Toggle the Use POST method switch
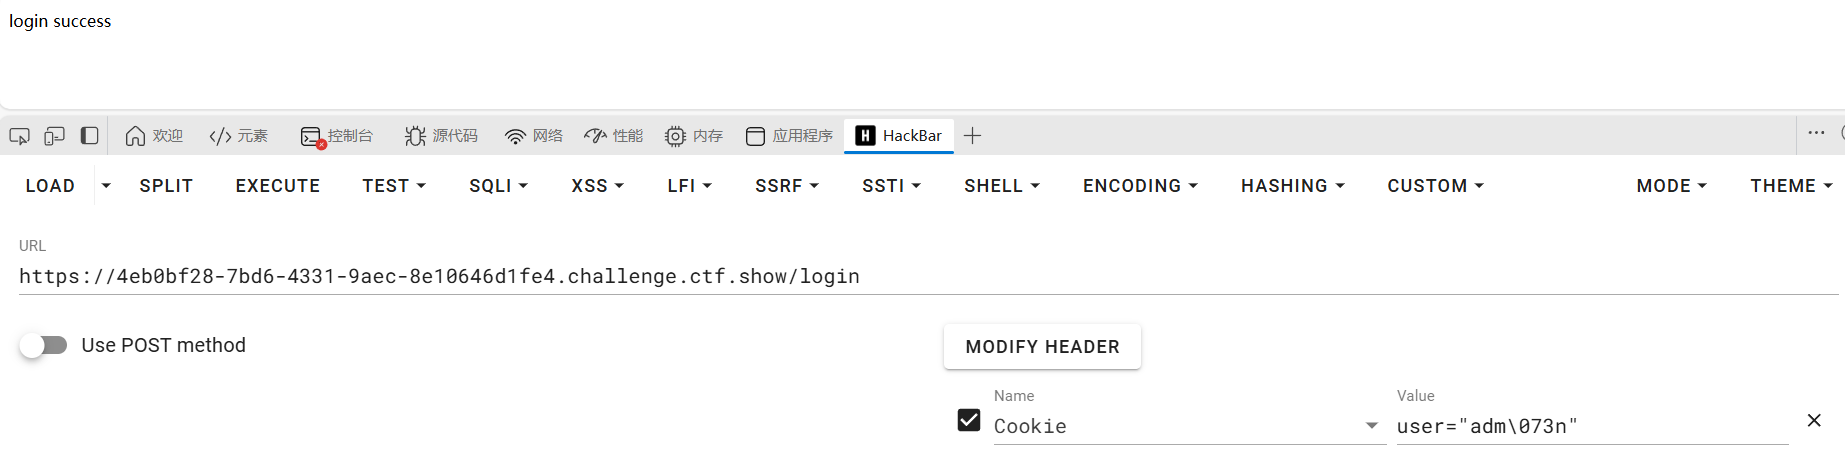This screenshot has height=469, width=1845. [43, 346]
